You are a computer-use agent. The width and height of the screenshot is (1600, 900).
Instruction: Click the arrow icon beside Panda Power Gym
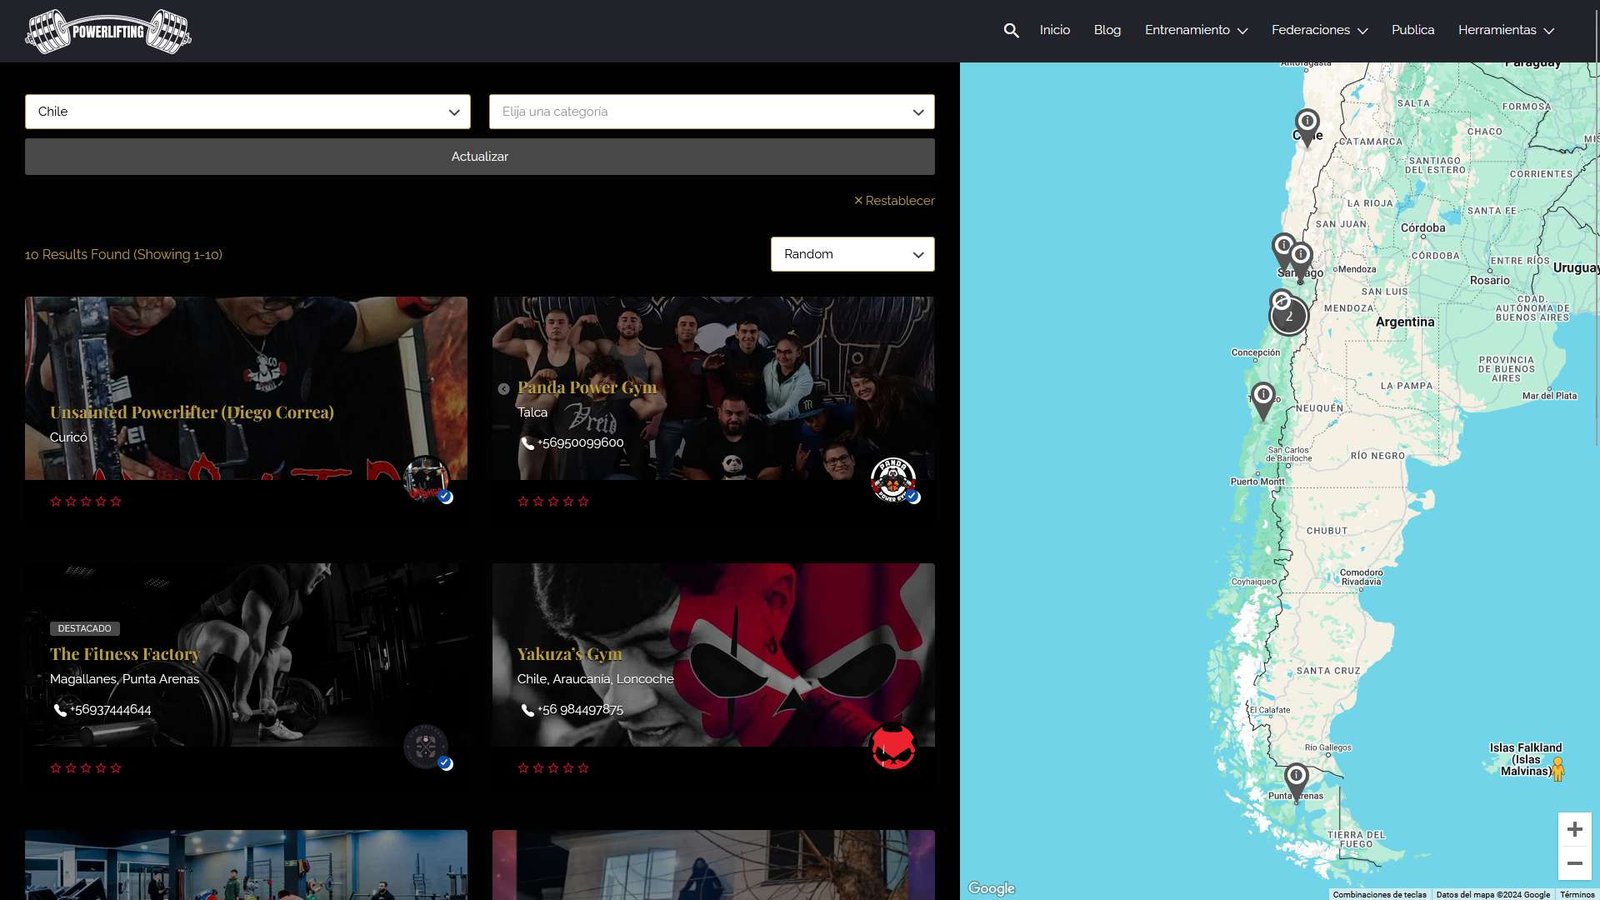click(504, 389)
